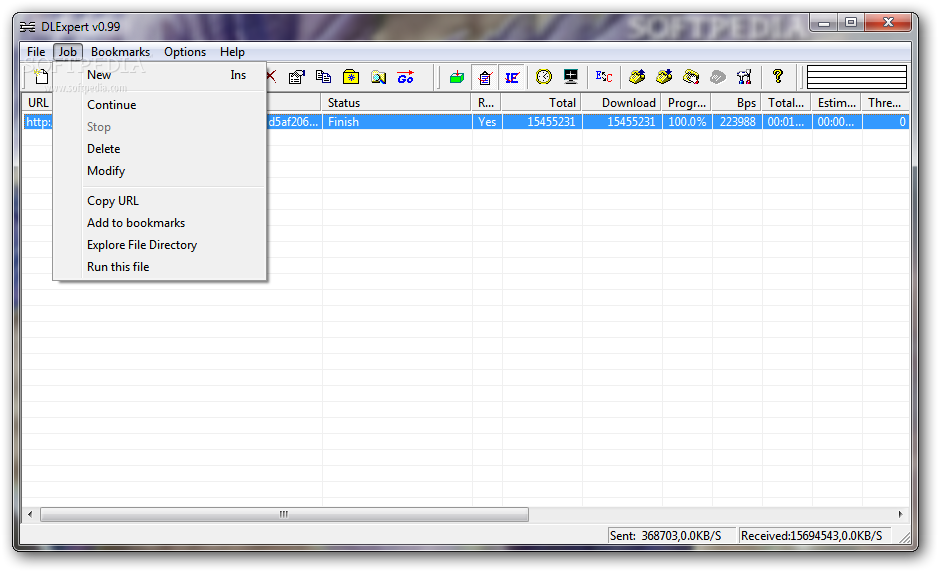Click the 00:01... total time cell
Viewport: 939px width, 572px height.
[x=787, y=122]
